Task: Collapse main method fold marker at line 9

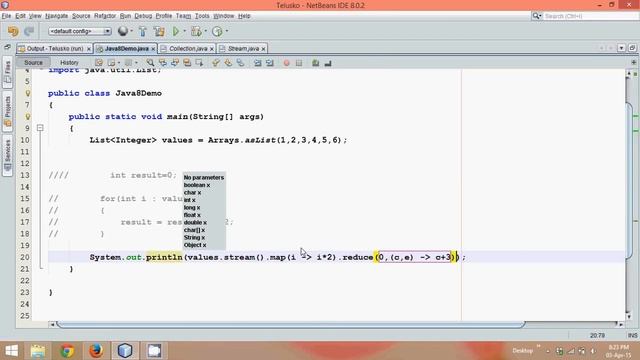Action: [x=40, y=128]
